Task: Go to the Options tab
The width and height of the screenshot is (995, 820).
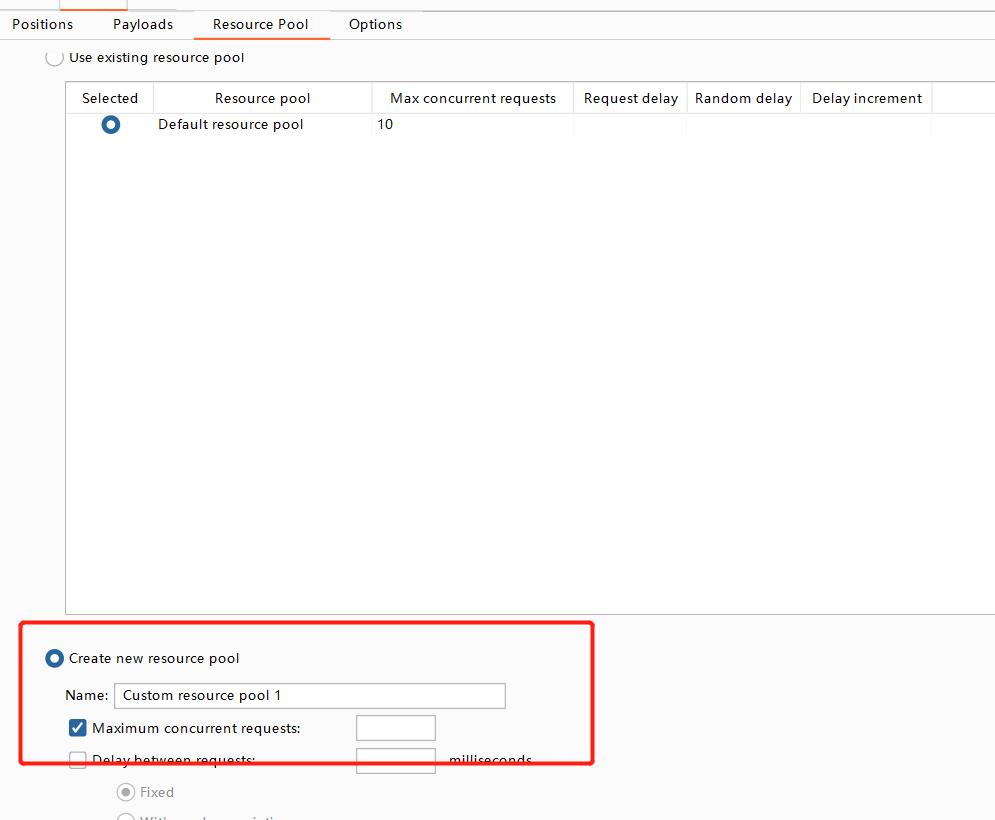Action: tap(375, 24)
